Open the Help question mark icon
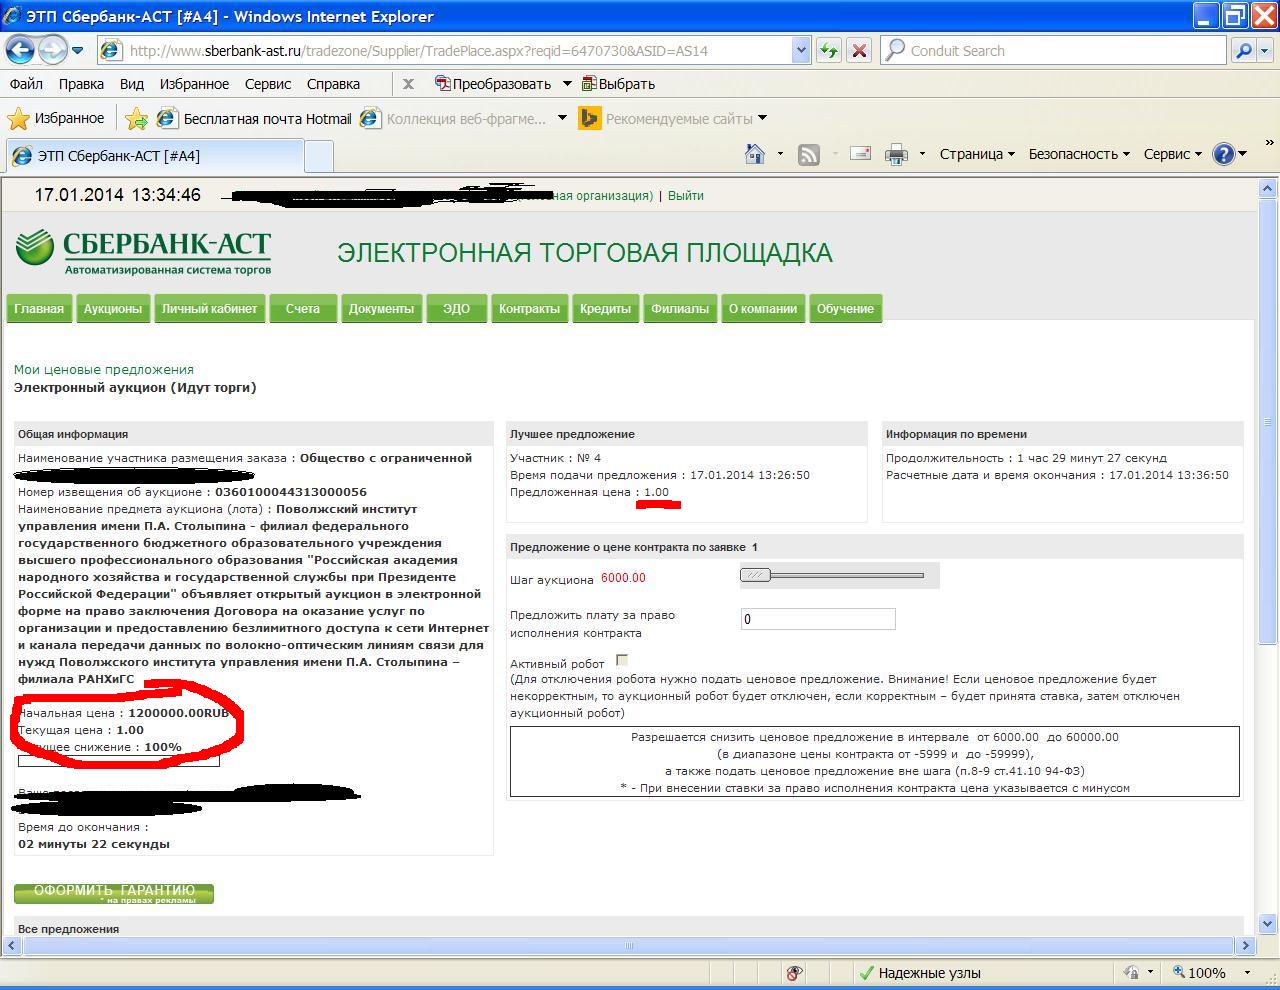This screenshot has height=990, width=1280. tap(1223, 154)
